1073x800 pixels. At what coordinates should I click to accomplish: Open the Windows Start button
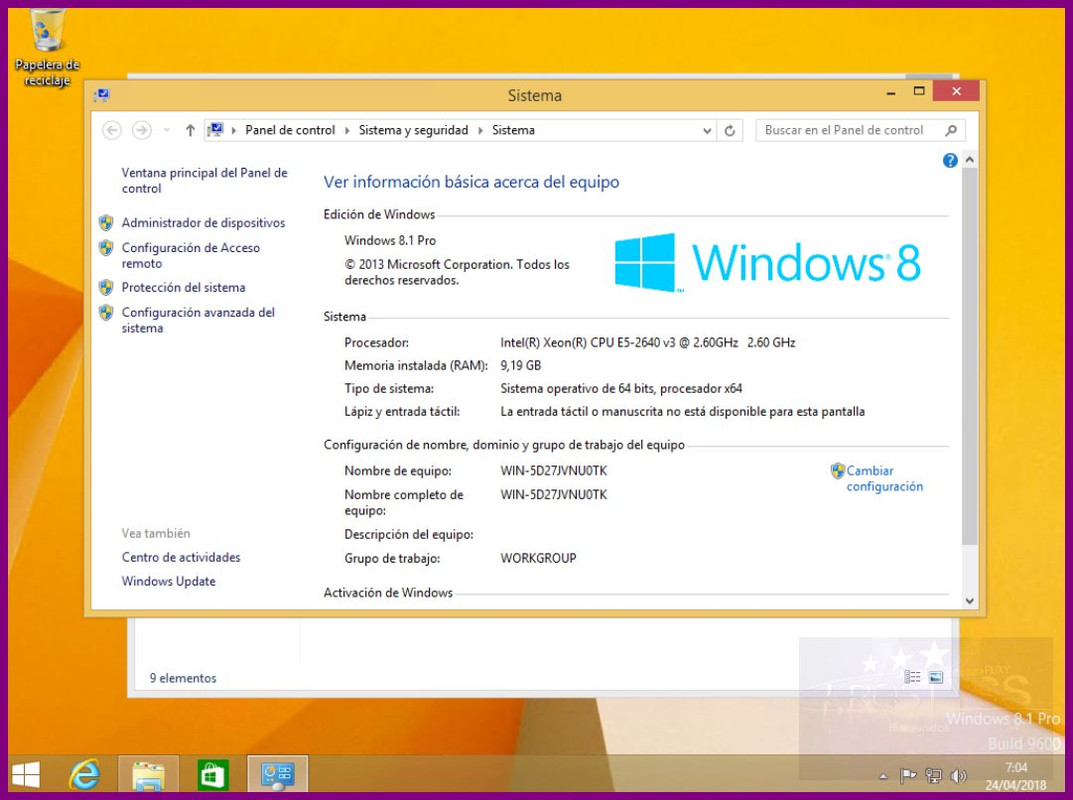(x=27, y=775)
